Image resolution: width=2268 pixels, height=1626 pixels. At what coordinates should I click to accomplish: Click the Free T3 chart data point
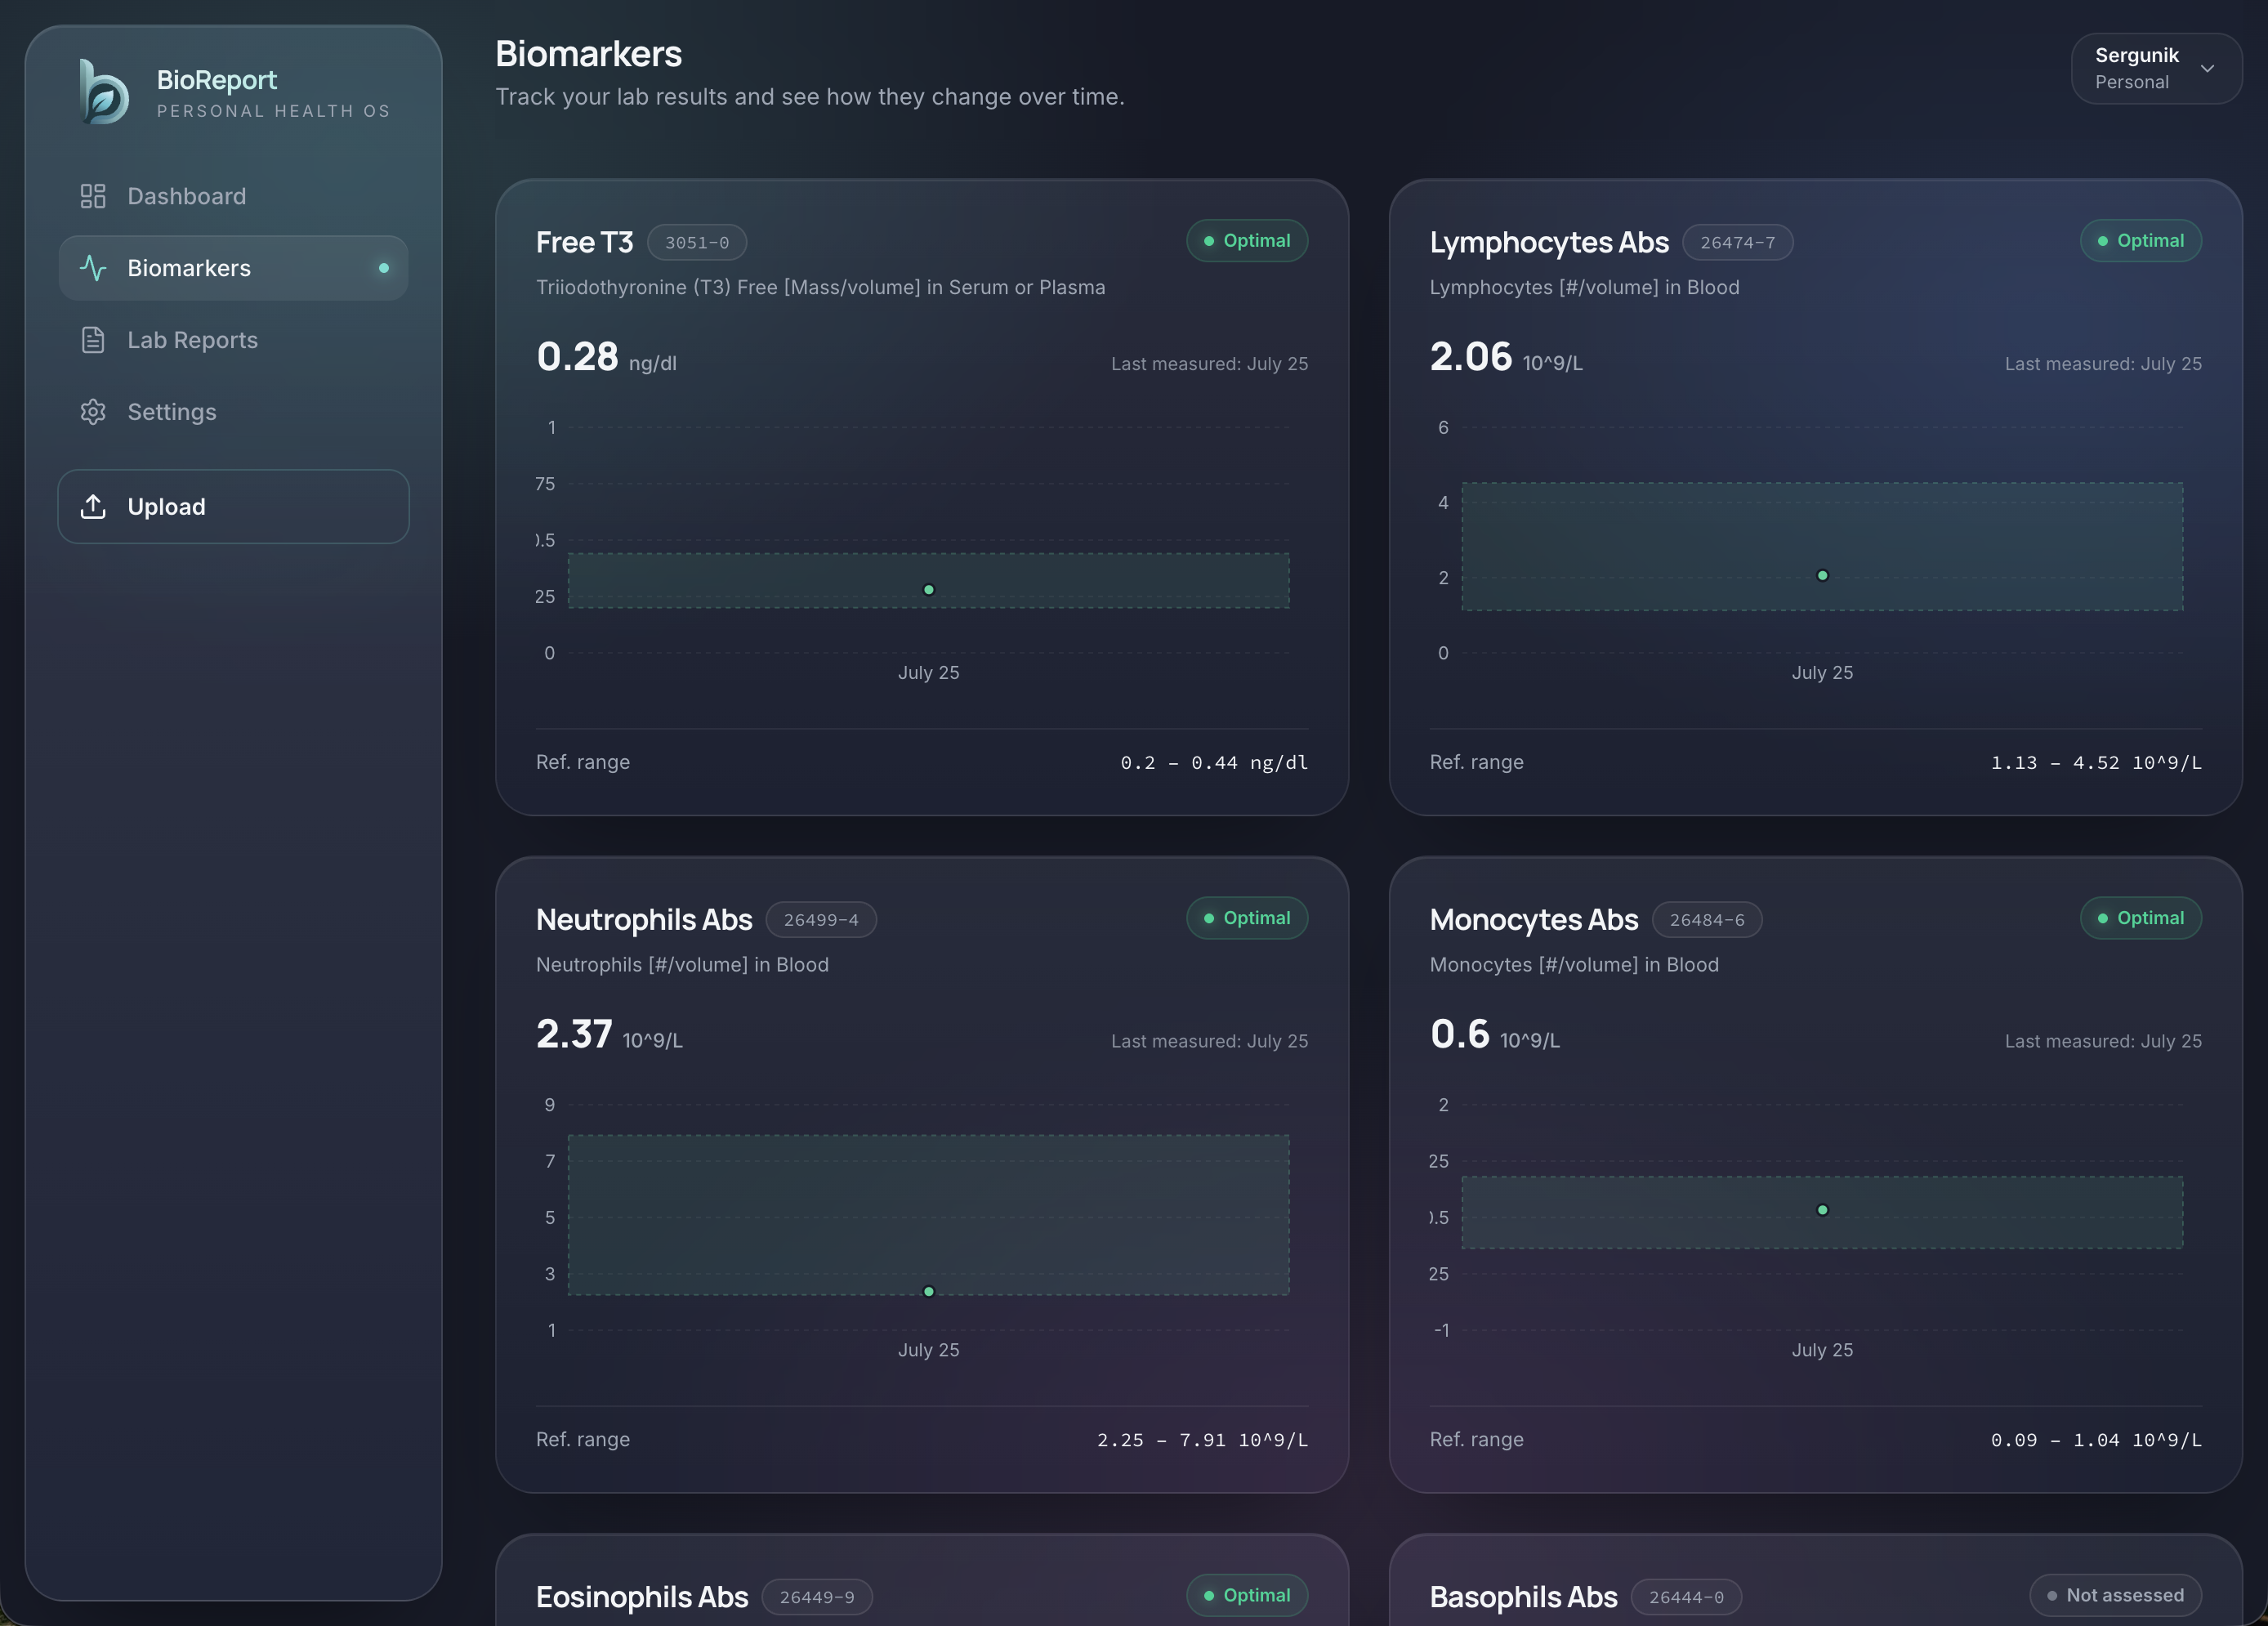point(929,590)
